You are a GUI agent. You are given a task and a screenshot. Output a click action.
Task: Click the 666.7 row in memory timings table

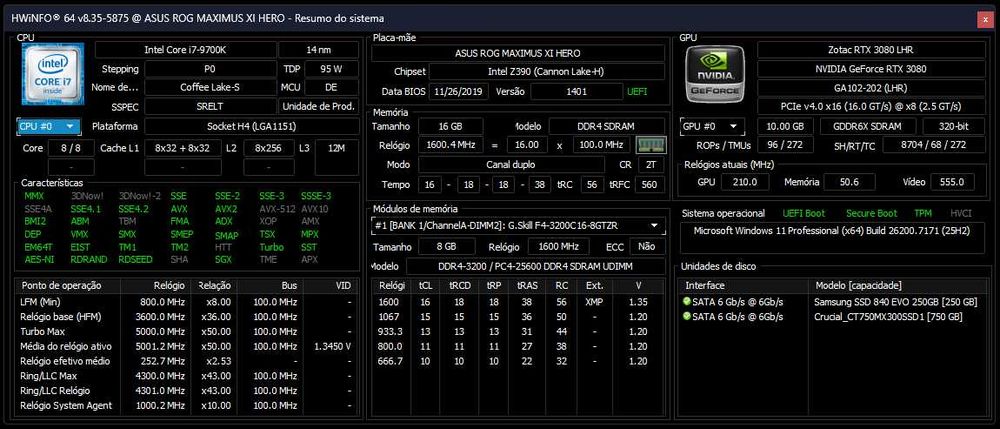pyautogui.click(x=518, y=361)
